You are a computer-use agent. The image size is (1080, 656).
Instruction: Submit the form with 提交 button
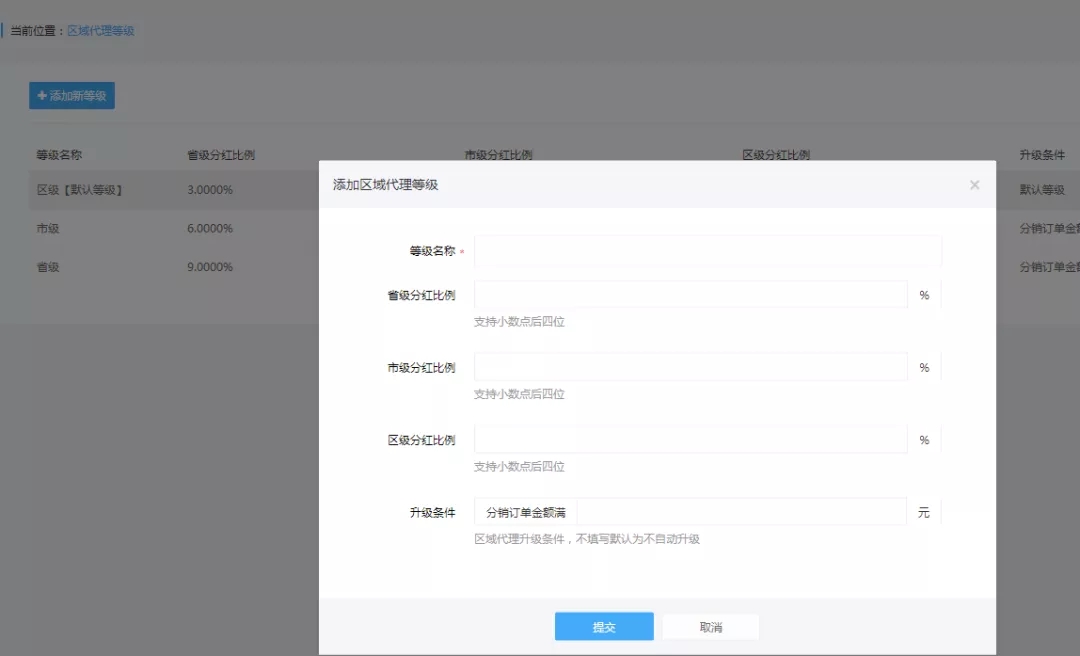tap(604, 626)
